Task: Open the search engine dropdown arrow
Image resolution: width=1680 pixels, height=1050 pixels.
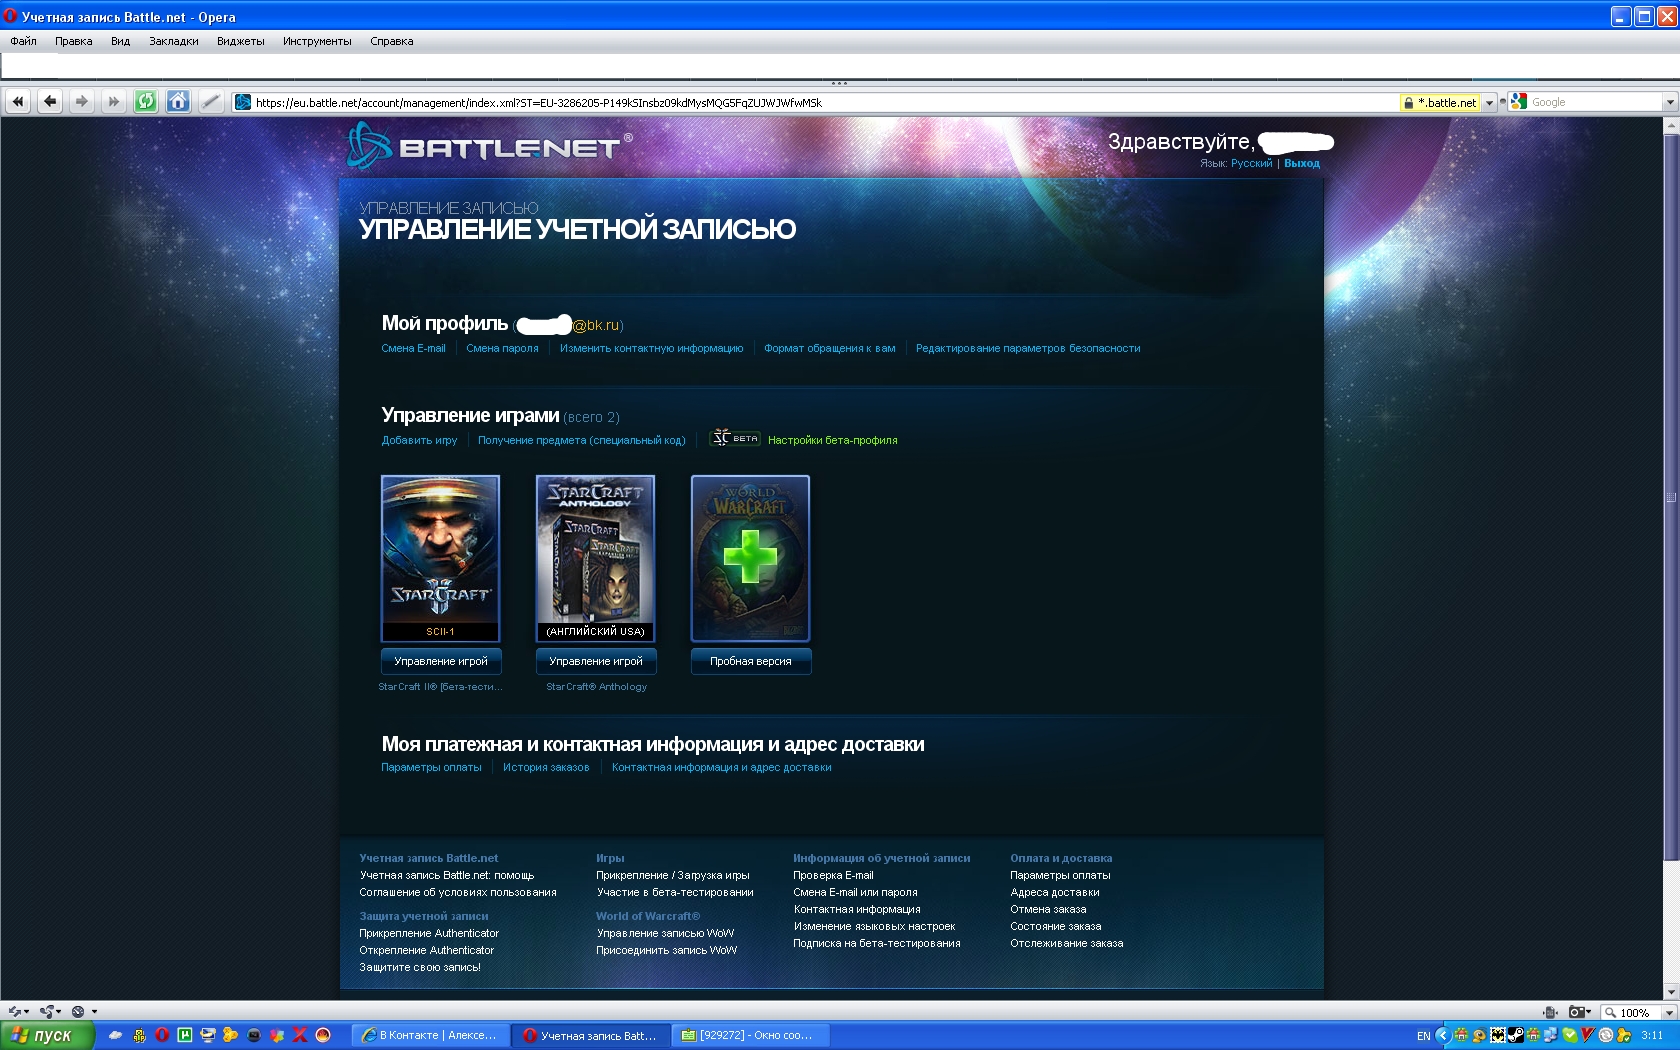Action: click(1669, 102)
